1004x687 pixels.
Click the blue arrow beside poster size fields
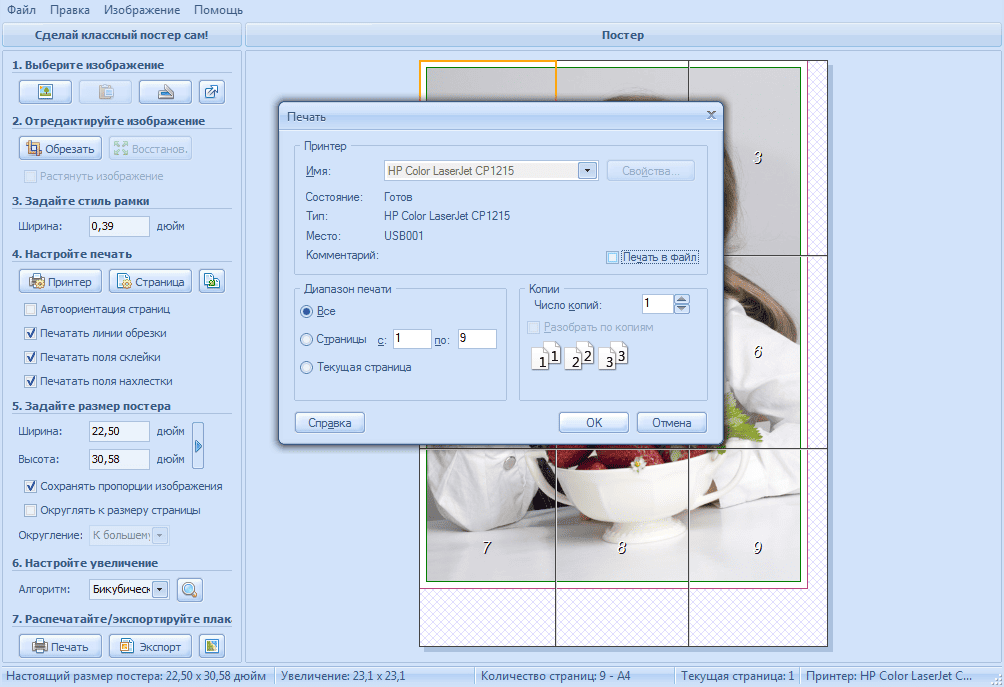[198, 446]
